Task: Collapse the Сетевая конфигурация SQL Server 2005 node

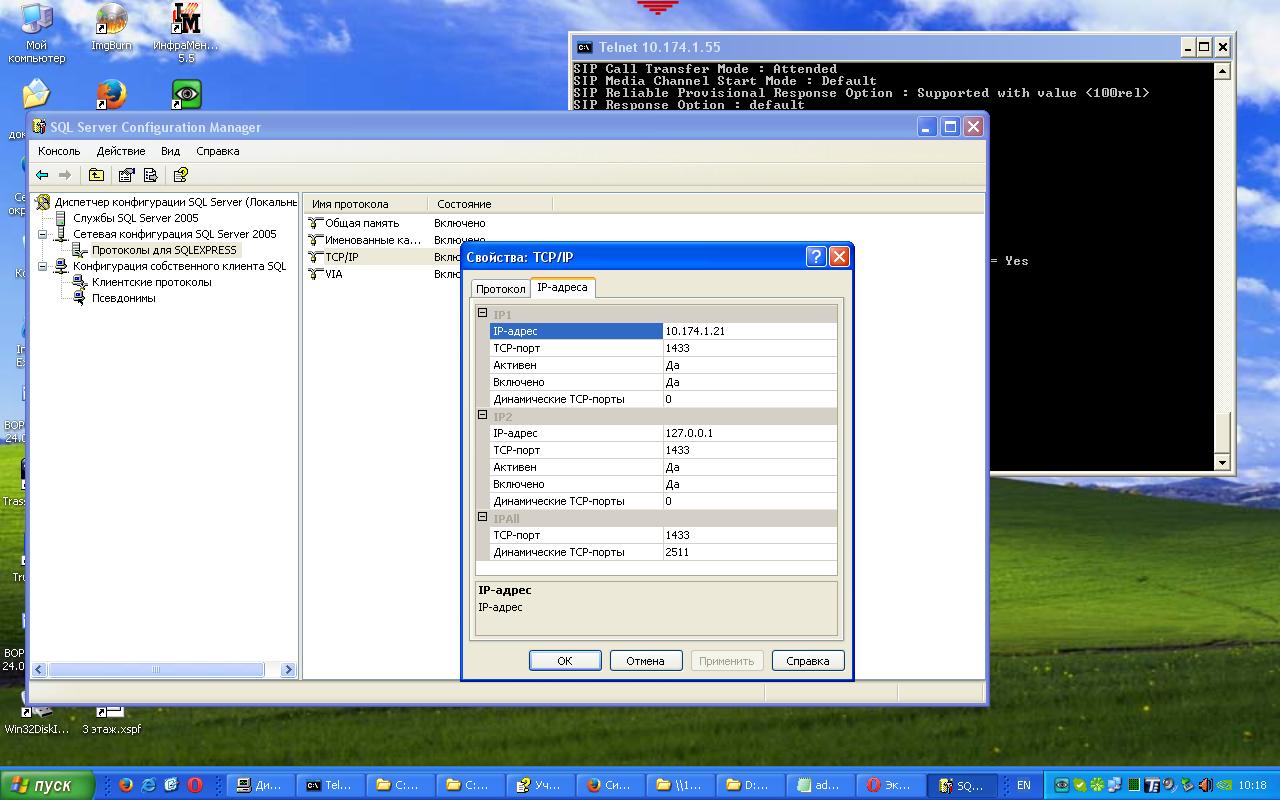Action: point(43,234)
